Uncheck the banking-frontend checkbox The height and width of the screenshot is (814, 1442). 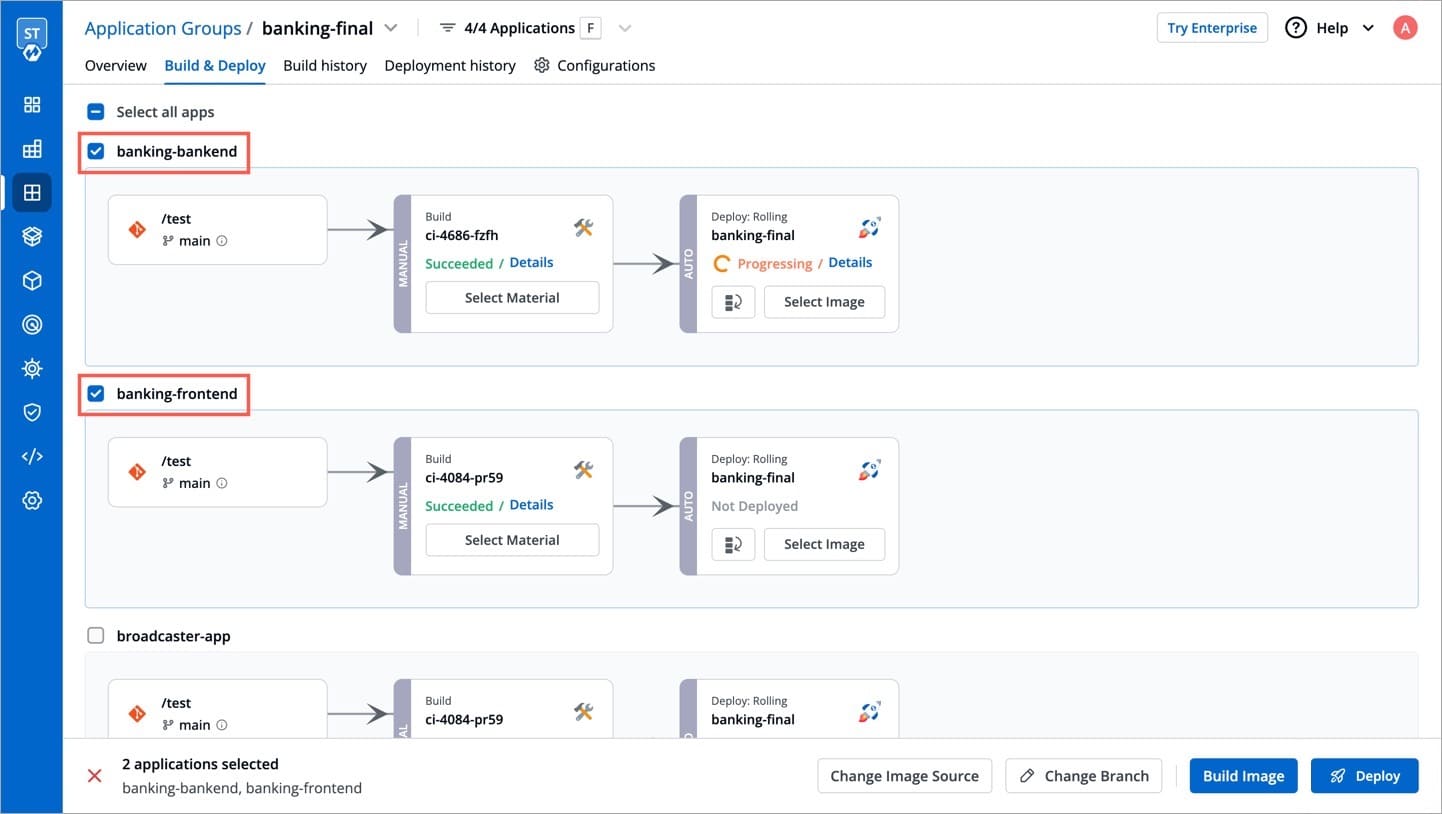tap(96, 394)
